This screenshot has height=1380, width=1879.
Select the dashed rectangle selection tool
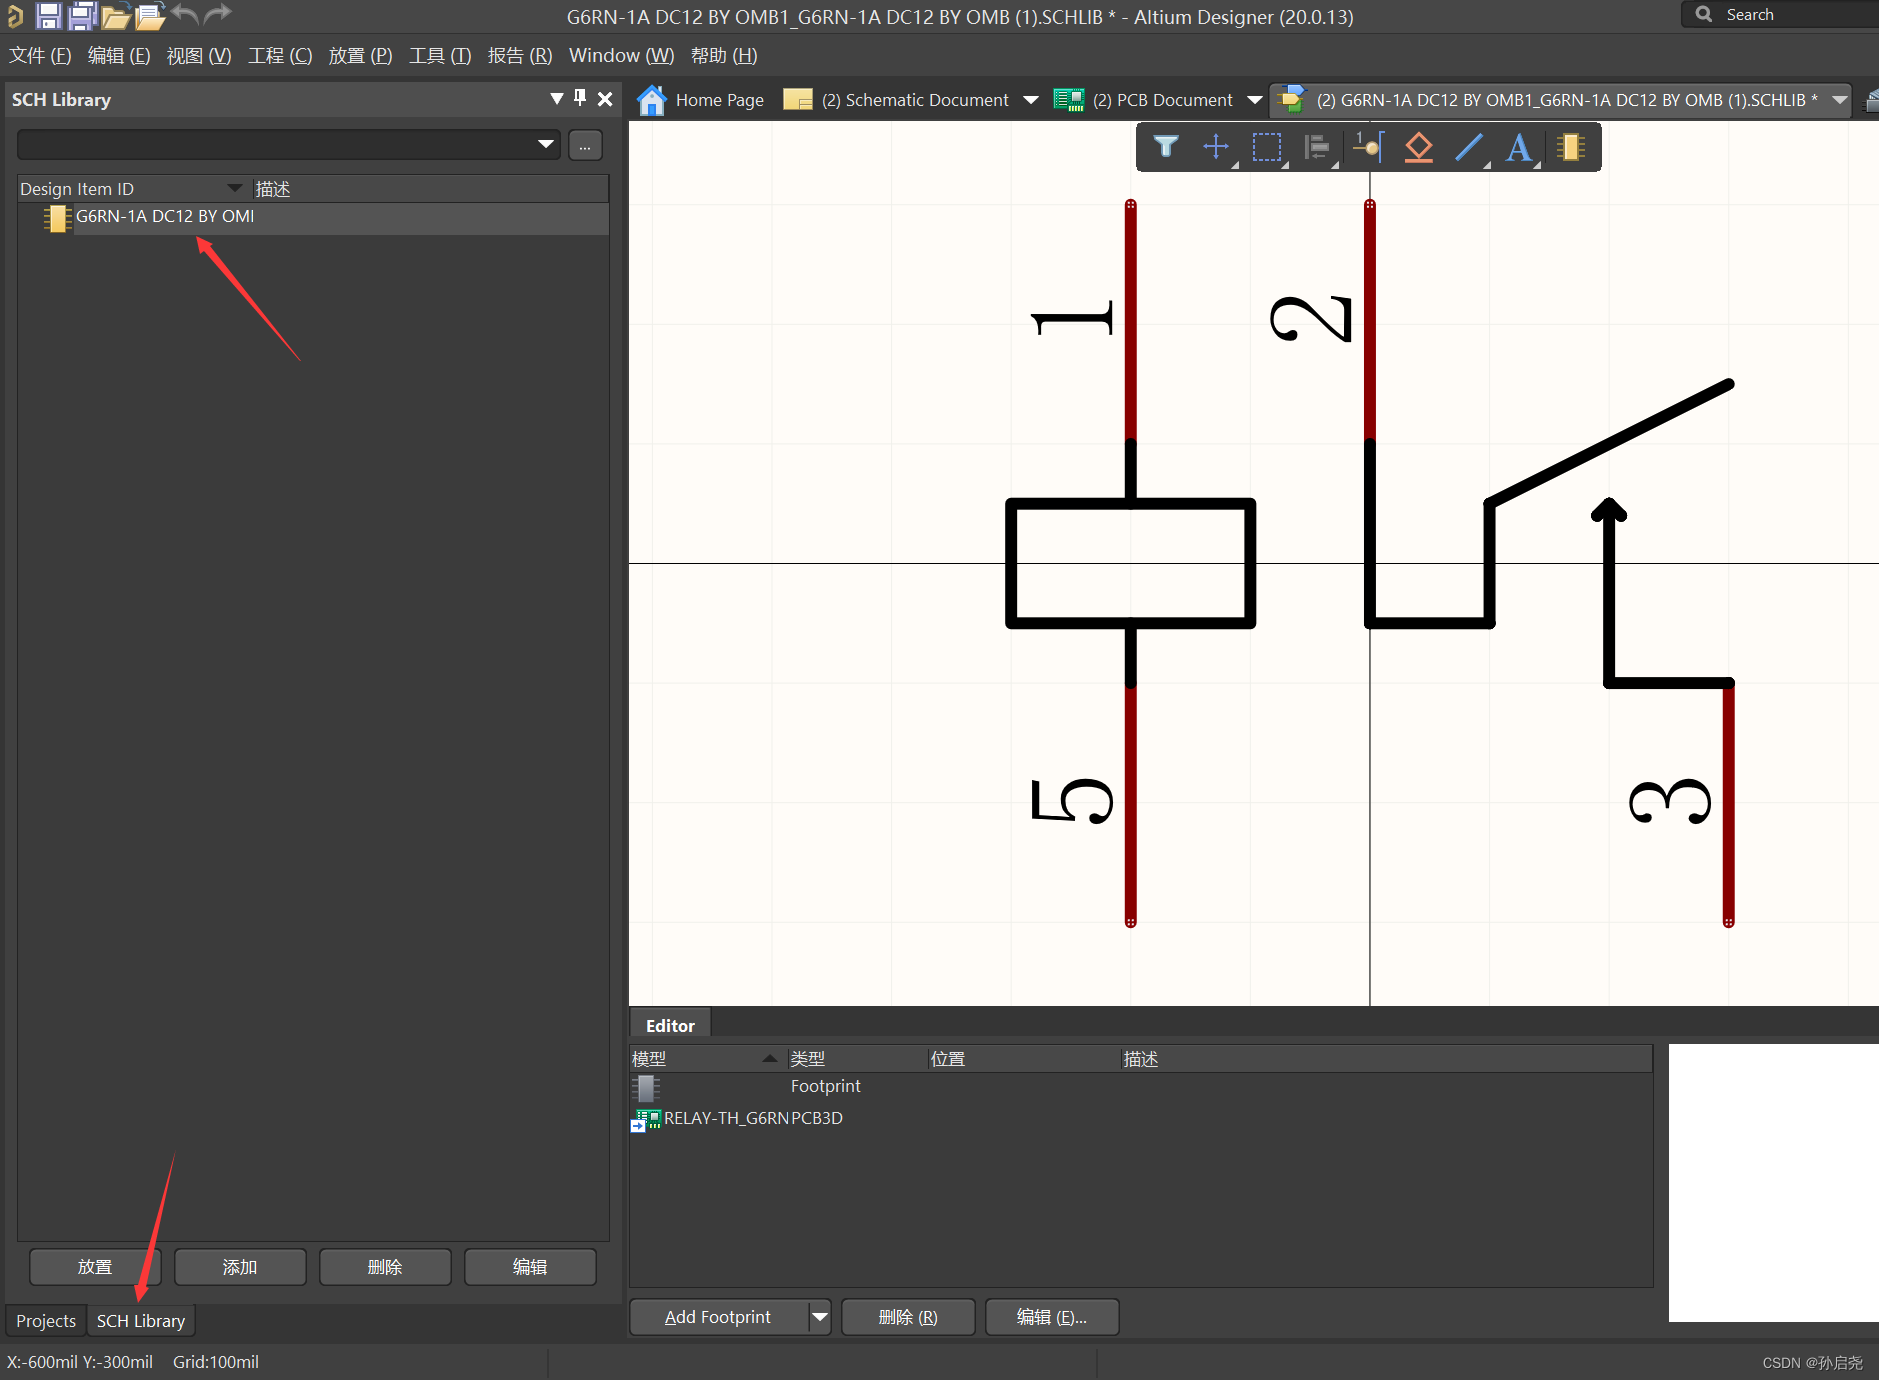(1267, 147)
